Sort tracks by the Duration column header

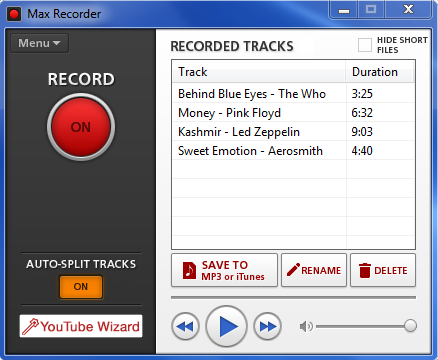pyautogui.click(x=380, y=72)
